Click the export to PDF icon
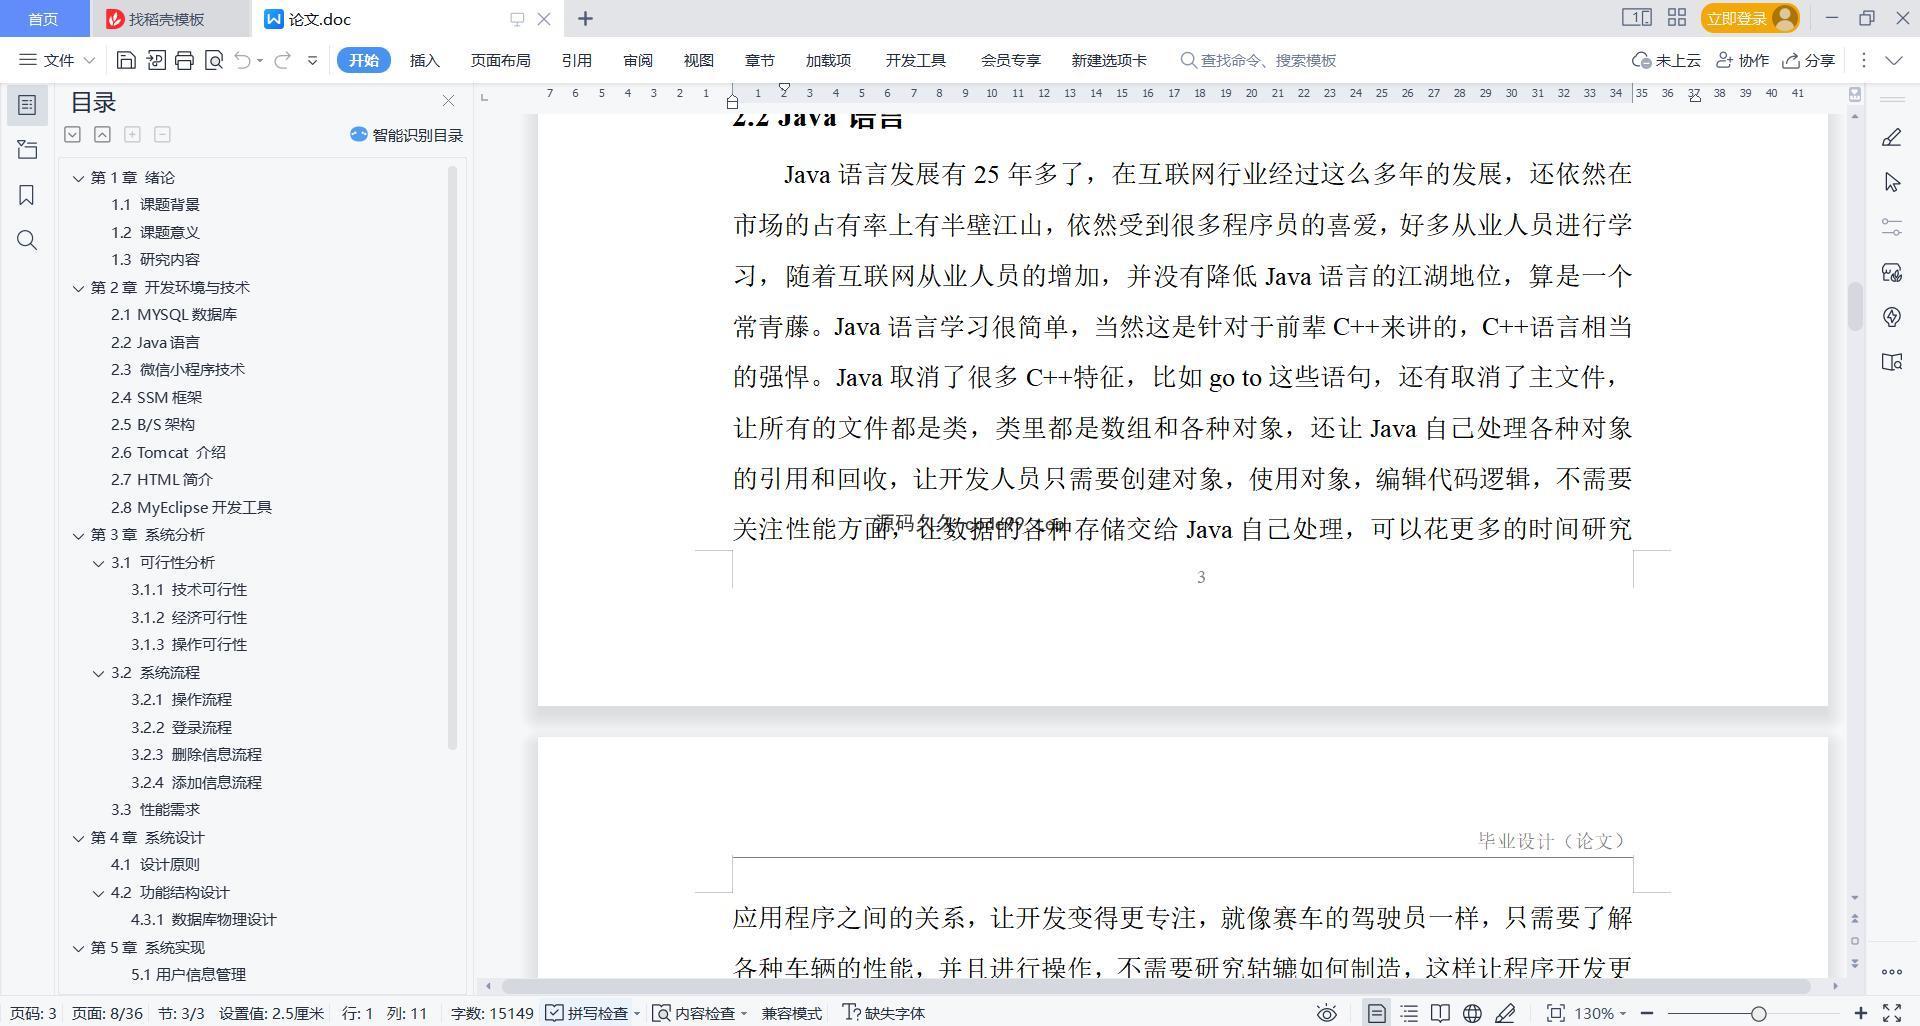Image resolution: width=1920 pixels, height=1026 pixels. pyautogui.click(x=156, y=60)
